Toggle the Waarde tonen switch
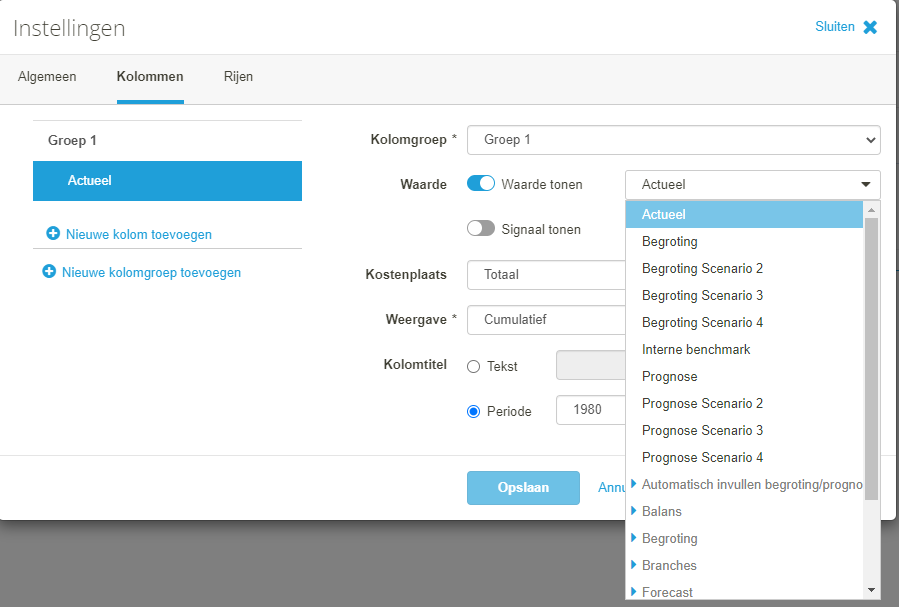This screenshot has height=607, width=899. click(x=480, y=183)
